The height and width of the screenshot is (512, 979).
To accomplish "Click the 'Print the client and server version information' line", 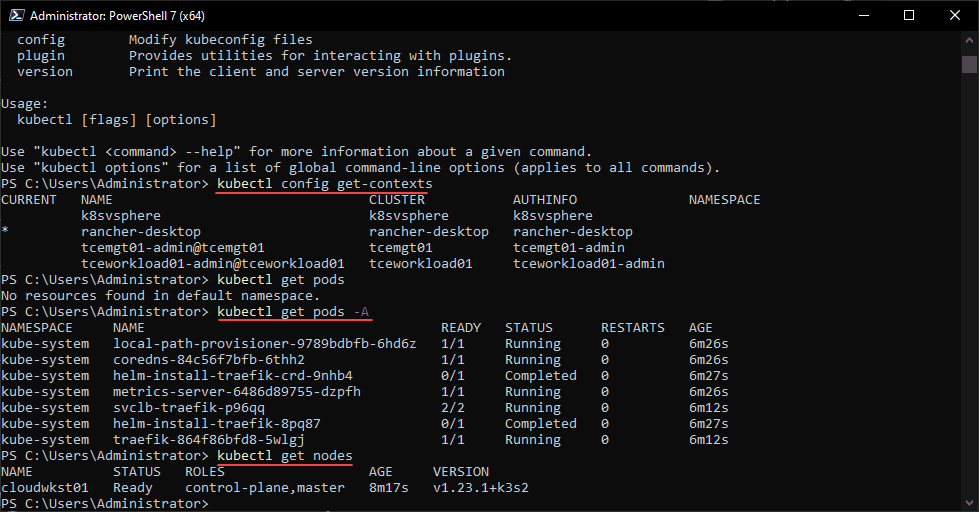I will (x=317, y=72).
